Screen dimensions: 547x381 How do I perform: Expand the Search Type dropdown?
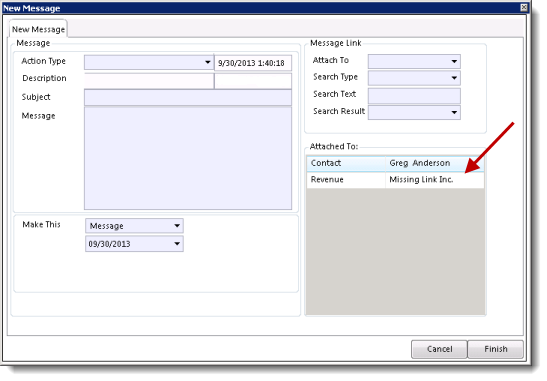point(414,78)
